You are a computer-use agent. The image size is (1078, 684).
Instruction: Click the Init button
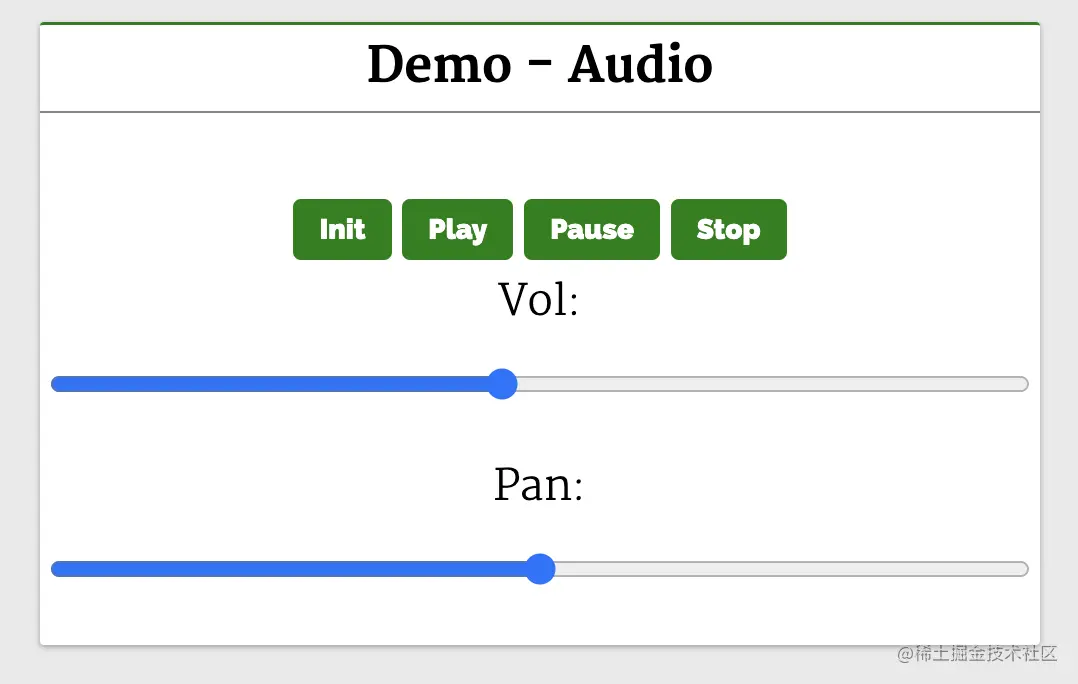tap(342, 230)
